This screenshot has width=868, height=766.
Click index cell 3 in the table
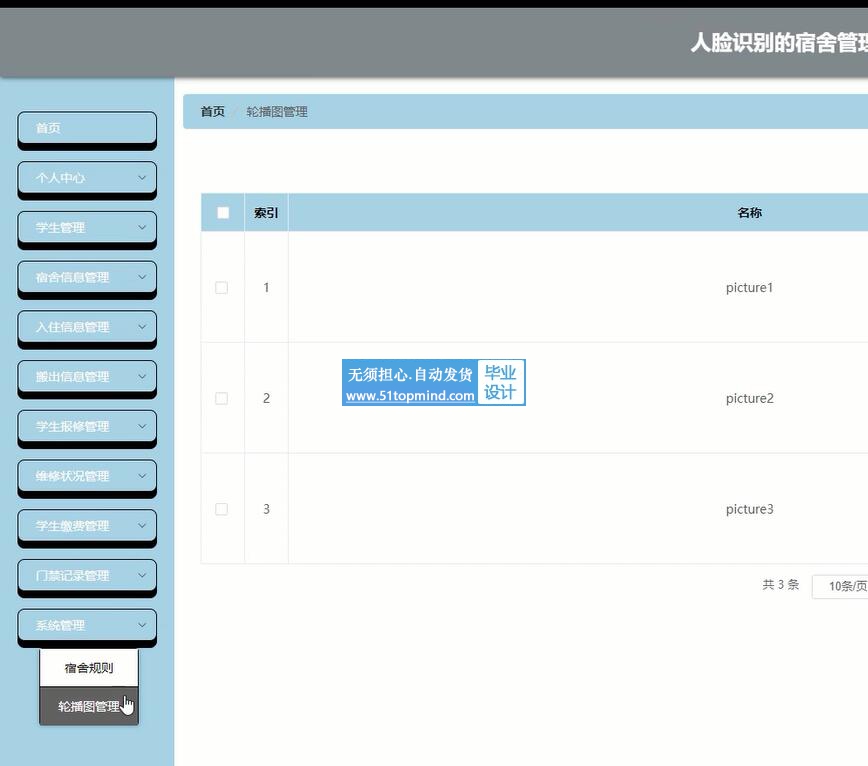tap(266, 509)
